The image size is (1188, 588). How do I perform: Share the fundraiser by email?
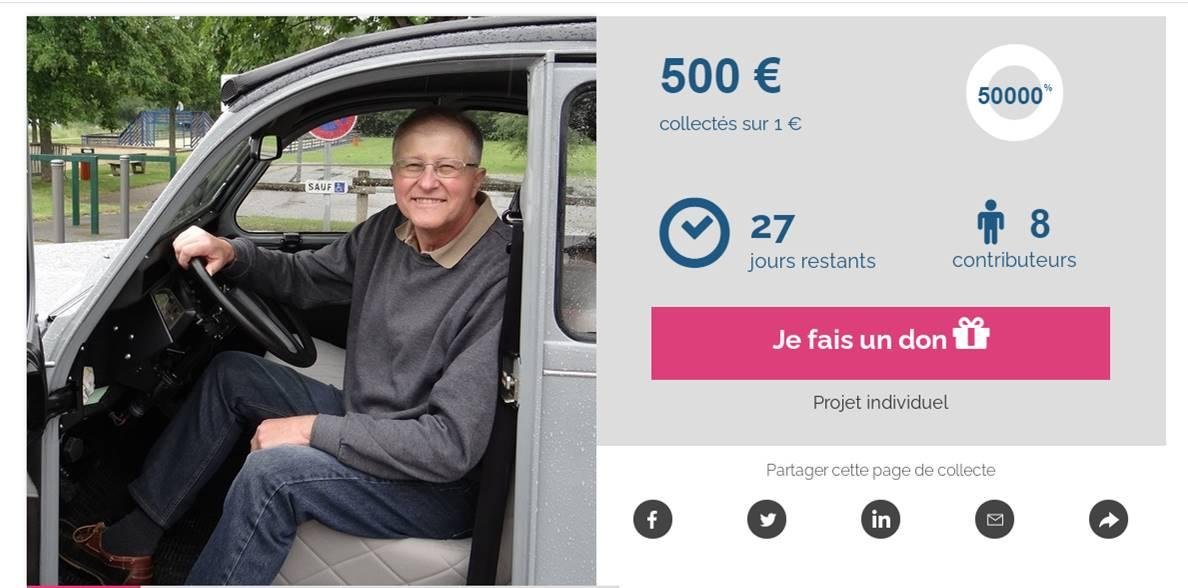click(x=995, y=520)
